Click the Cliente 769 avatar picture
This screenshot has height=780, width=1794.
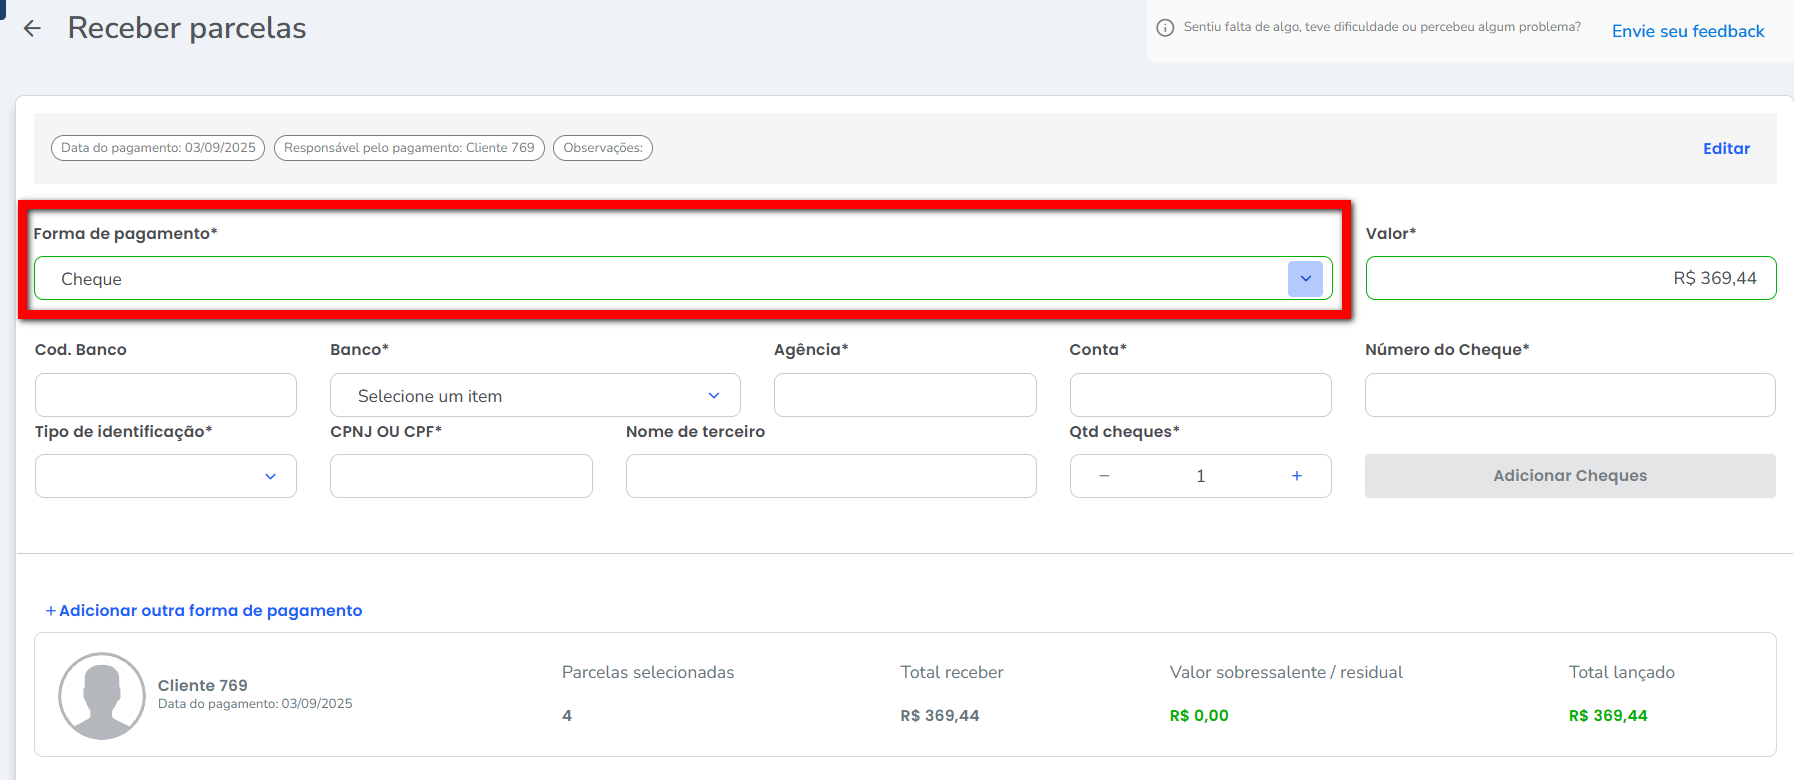[102, 696]
